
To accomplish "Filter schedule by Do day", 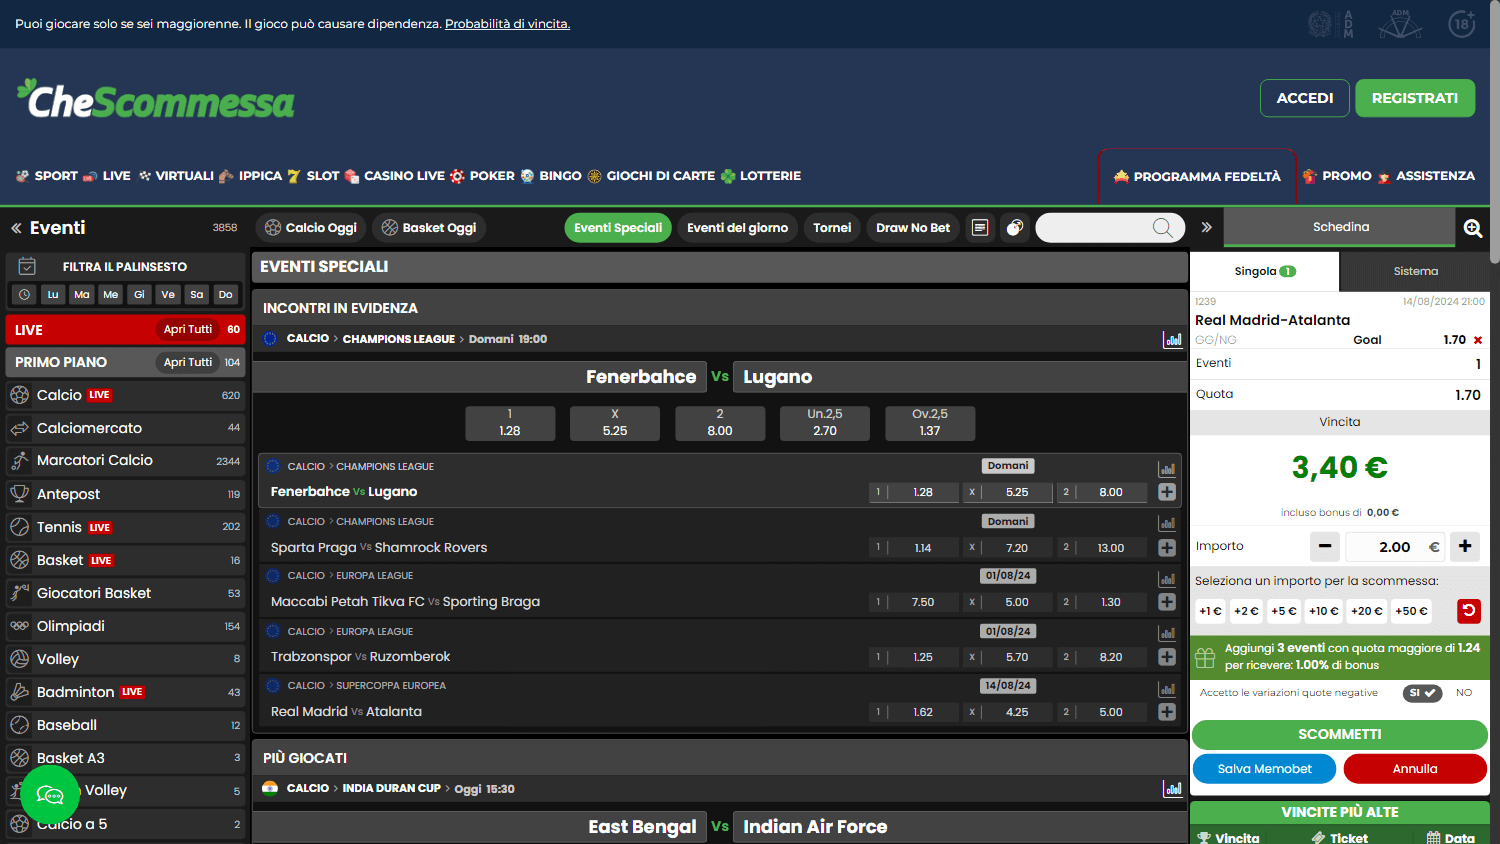I will click(226, 294).
